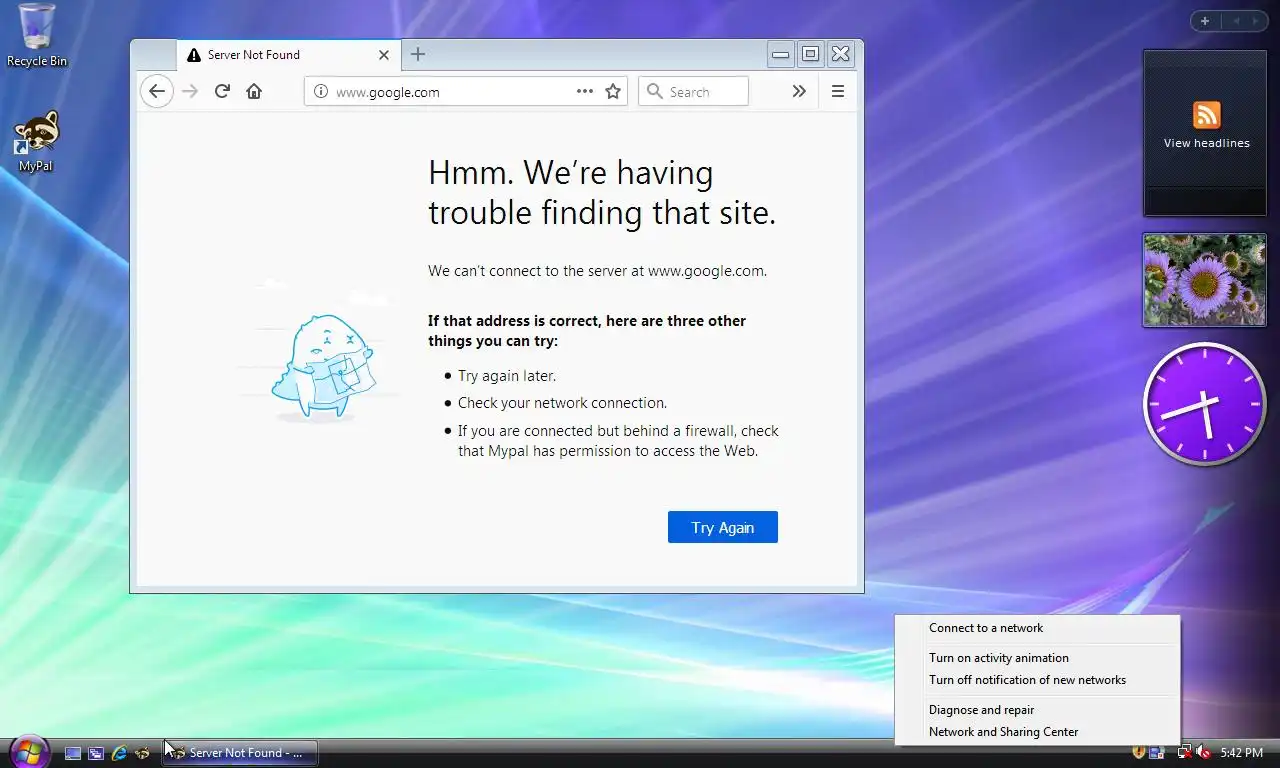The width and height of the screenshot is (1280, 768).
Task: Open the Recycle Bin desktop icon
Action: [x=37, y=36]
